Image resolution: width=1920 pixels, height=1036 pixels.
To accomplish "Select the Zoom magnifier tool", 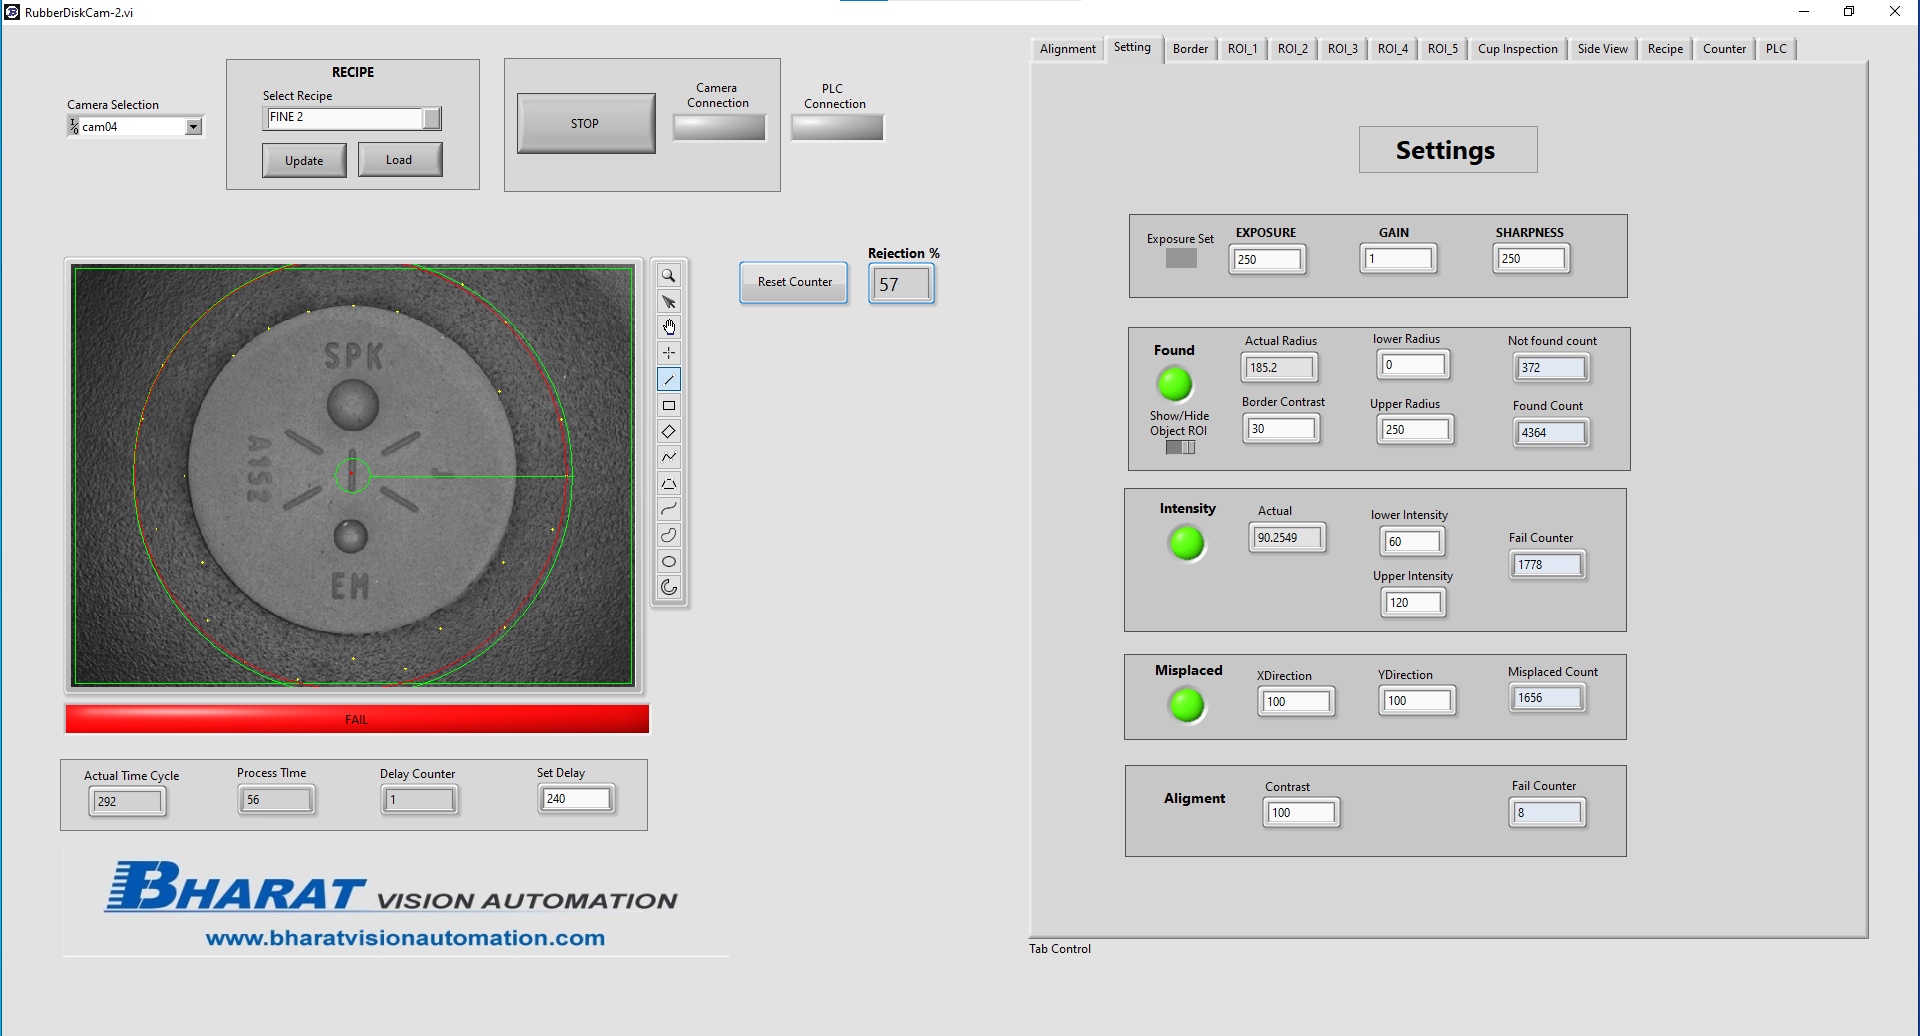I will pyautogui.click(x=668, y=276).
